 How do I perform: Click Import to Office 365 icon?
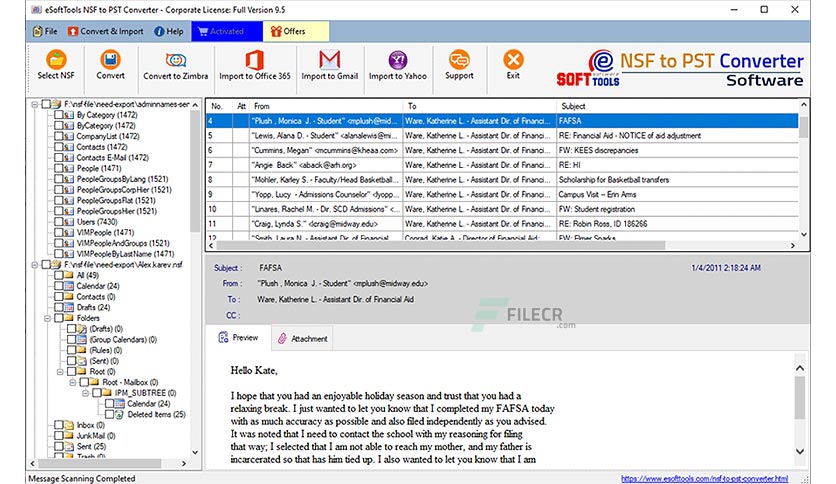coord(254,60)
